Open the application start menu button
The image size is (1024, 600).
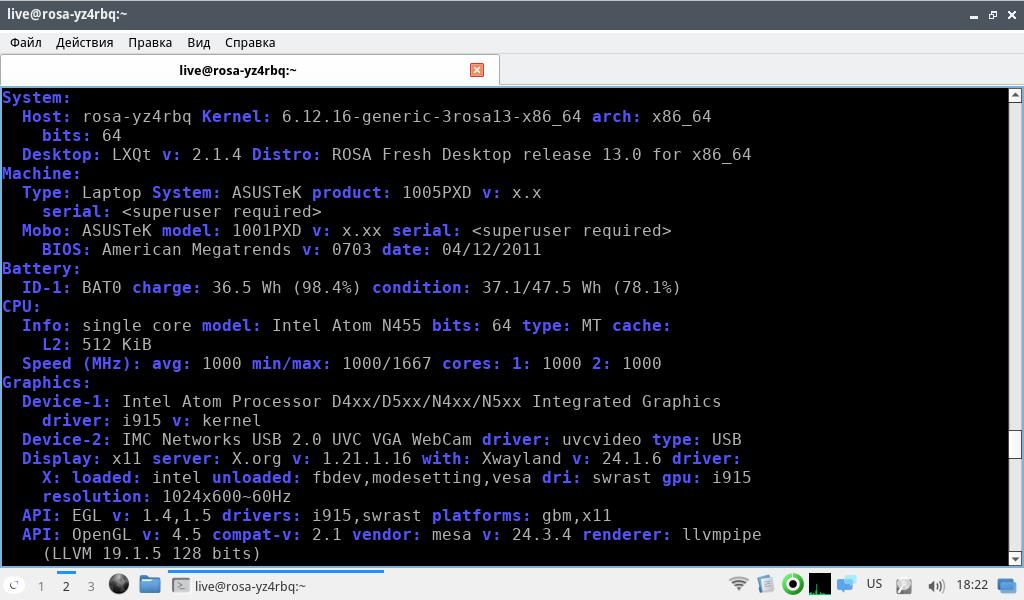click(13, 586)
